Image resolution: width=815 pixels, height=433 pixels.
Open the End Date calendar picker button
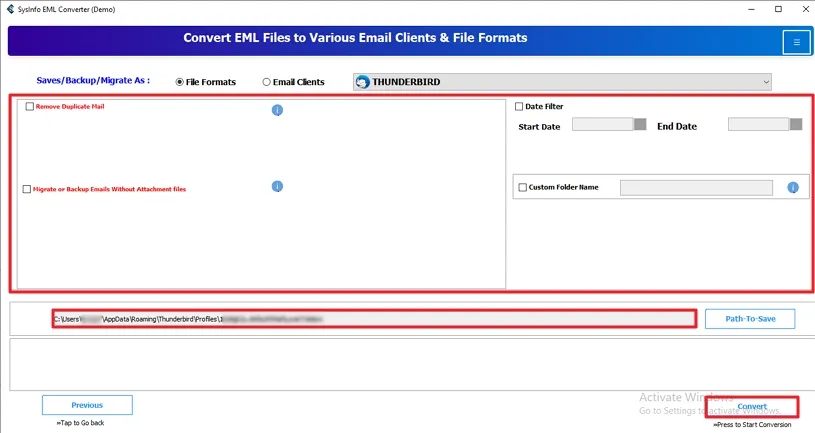click(x=796, y=124)
